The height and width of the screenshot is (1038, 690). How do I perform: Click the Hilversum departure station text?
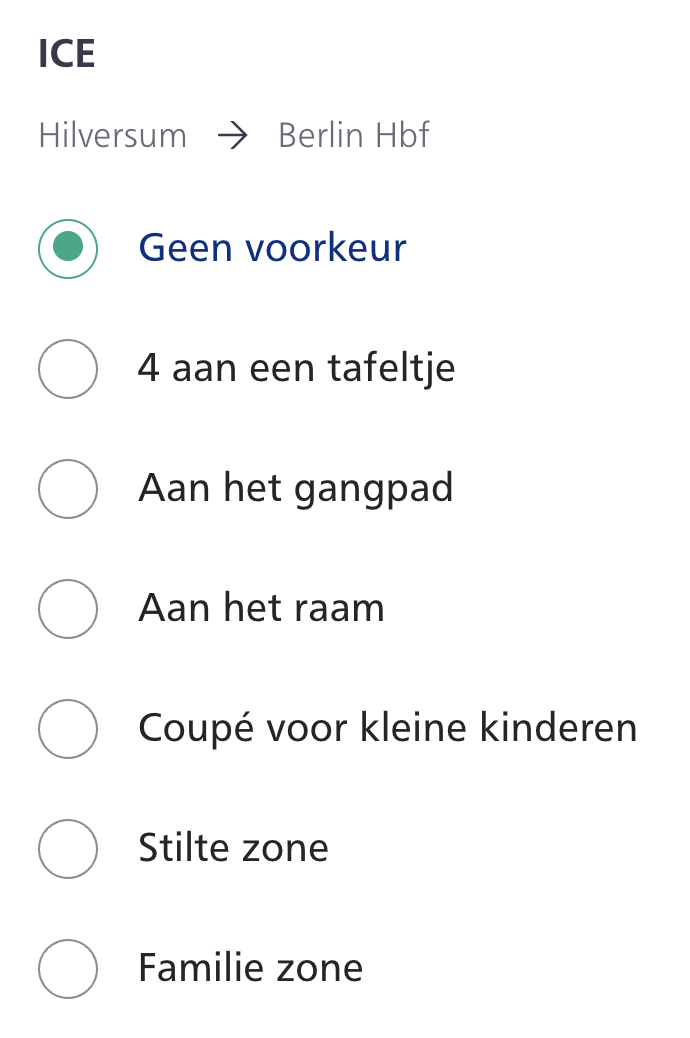(x=112, y=136)
